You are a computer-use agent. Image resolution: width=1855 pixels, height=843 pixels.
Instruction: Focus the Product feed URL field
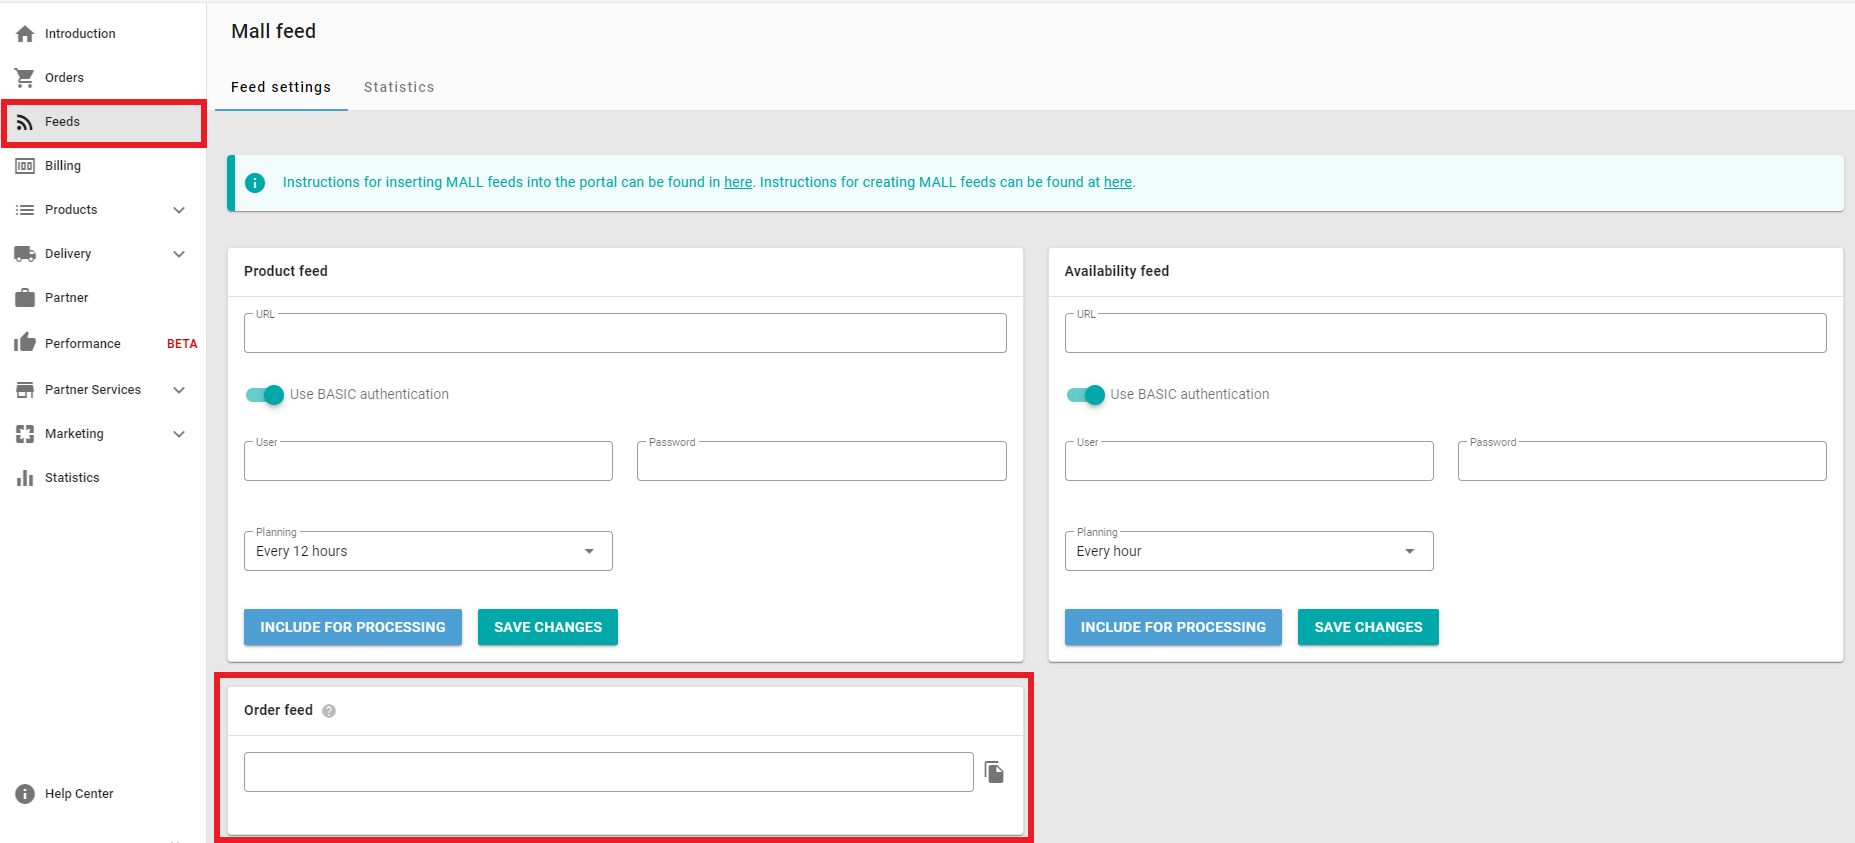[x=625, y=333]
